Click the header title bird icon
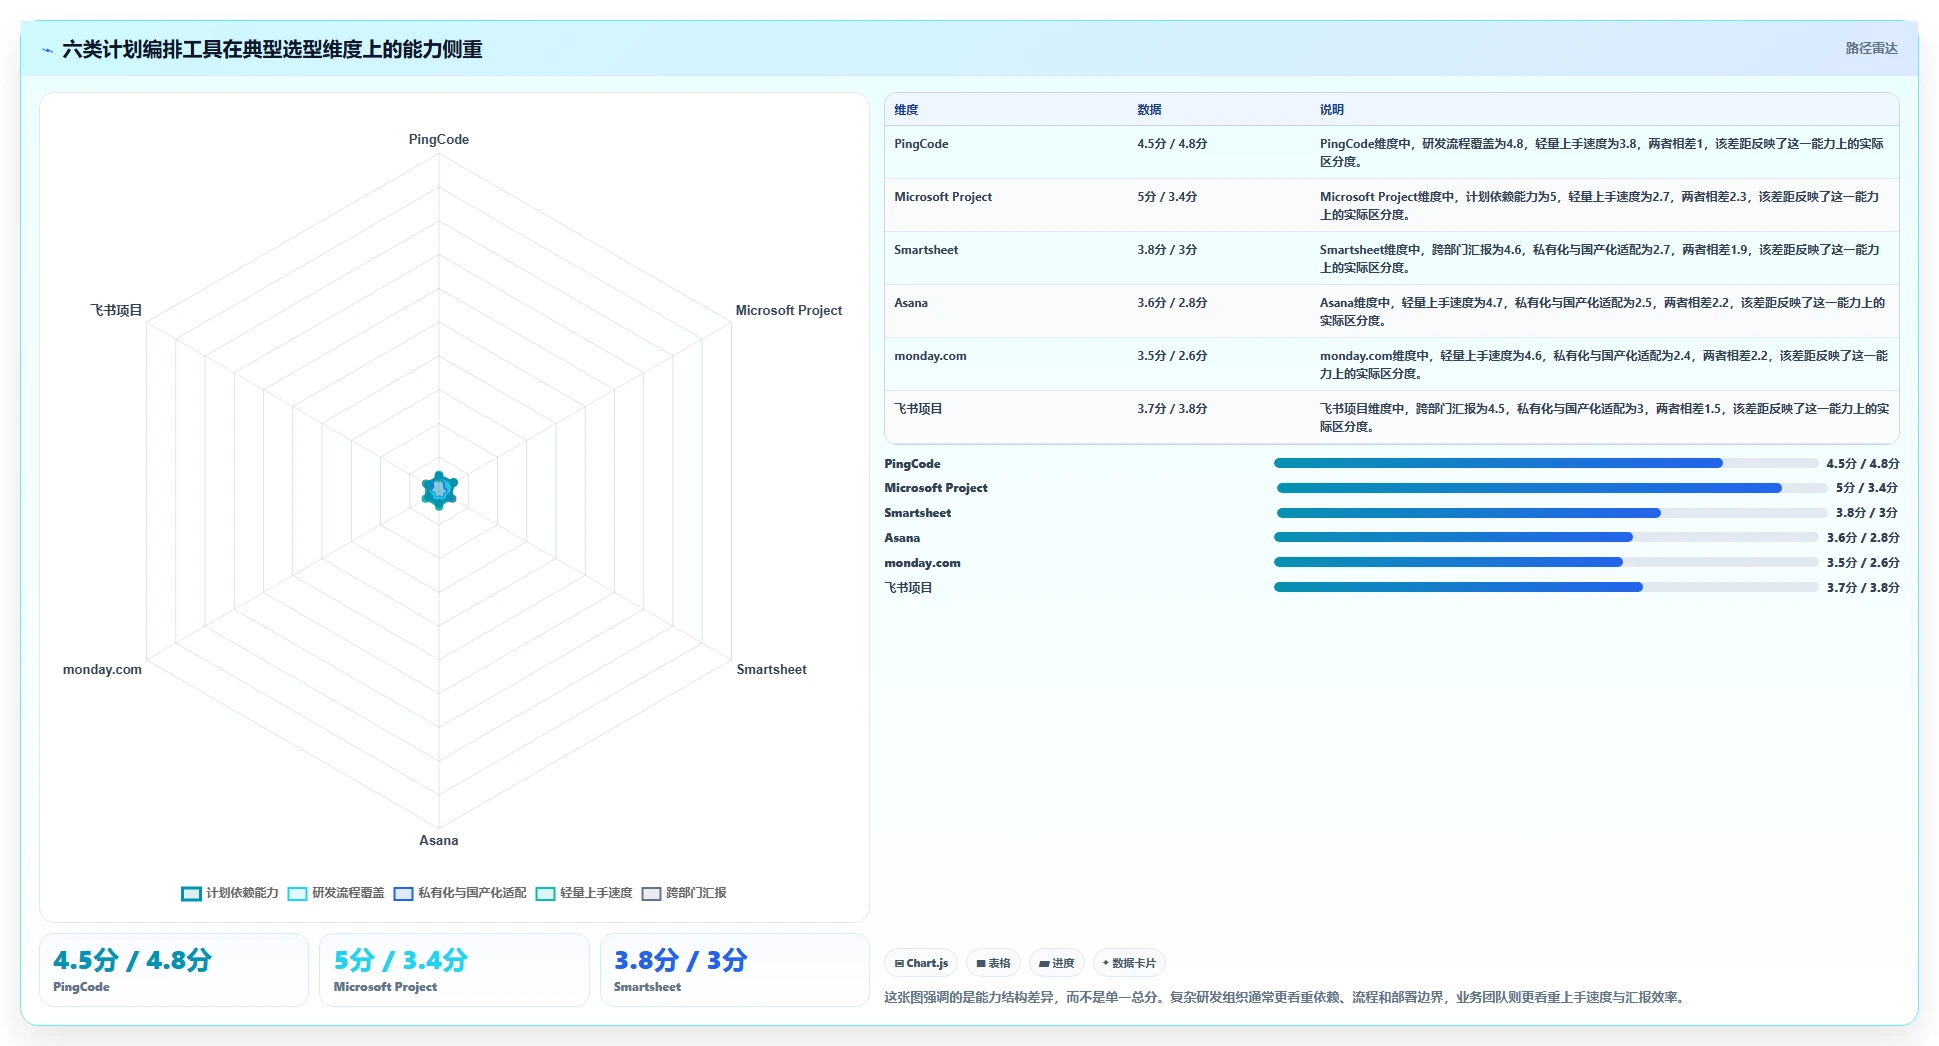 47,50
